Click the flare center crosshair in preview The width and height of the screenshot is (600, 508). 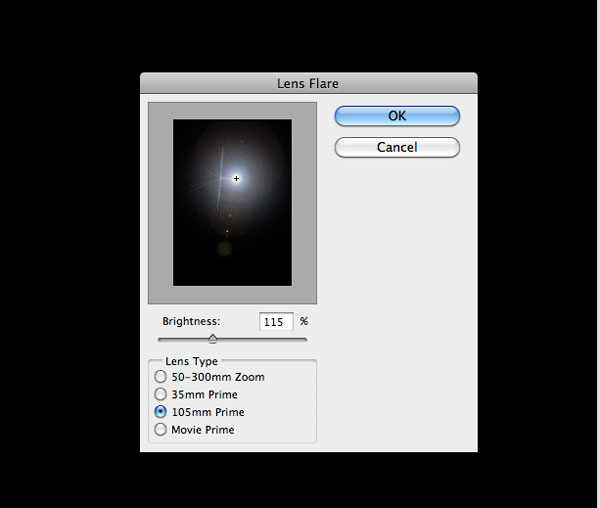click(237, 179)
